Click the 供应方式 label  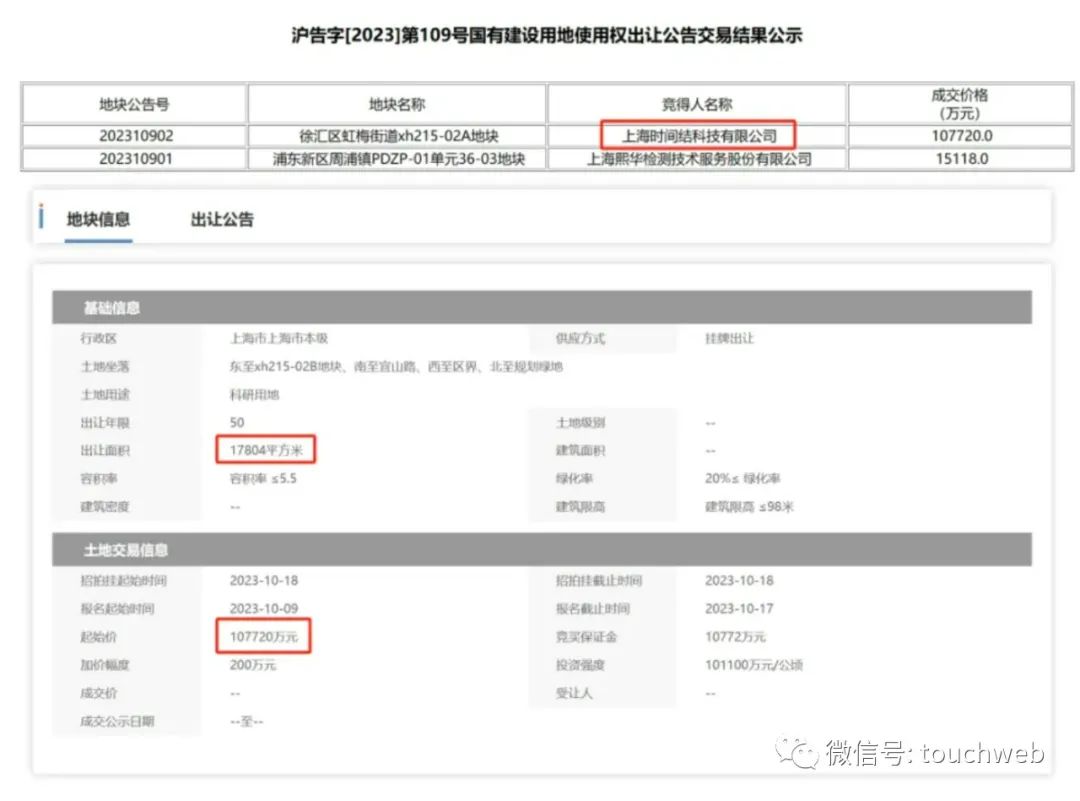pos(580,338)
